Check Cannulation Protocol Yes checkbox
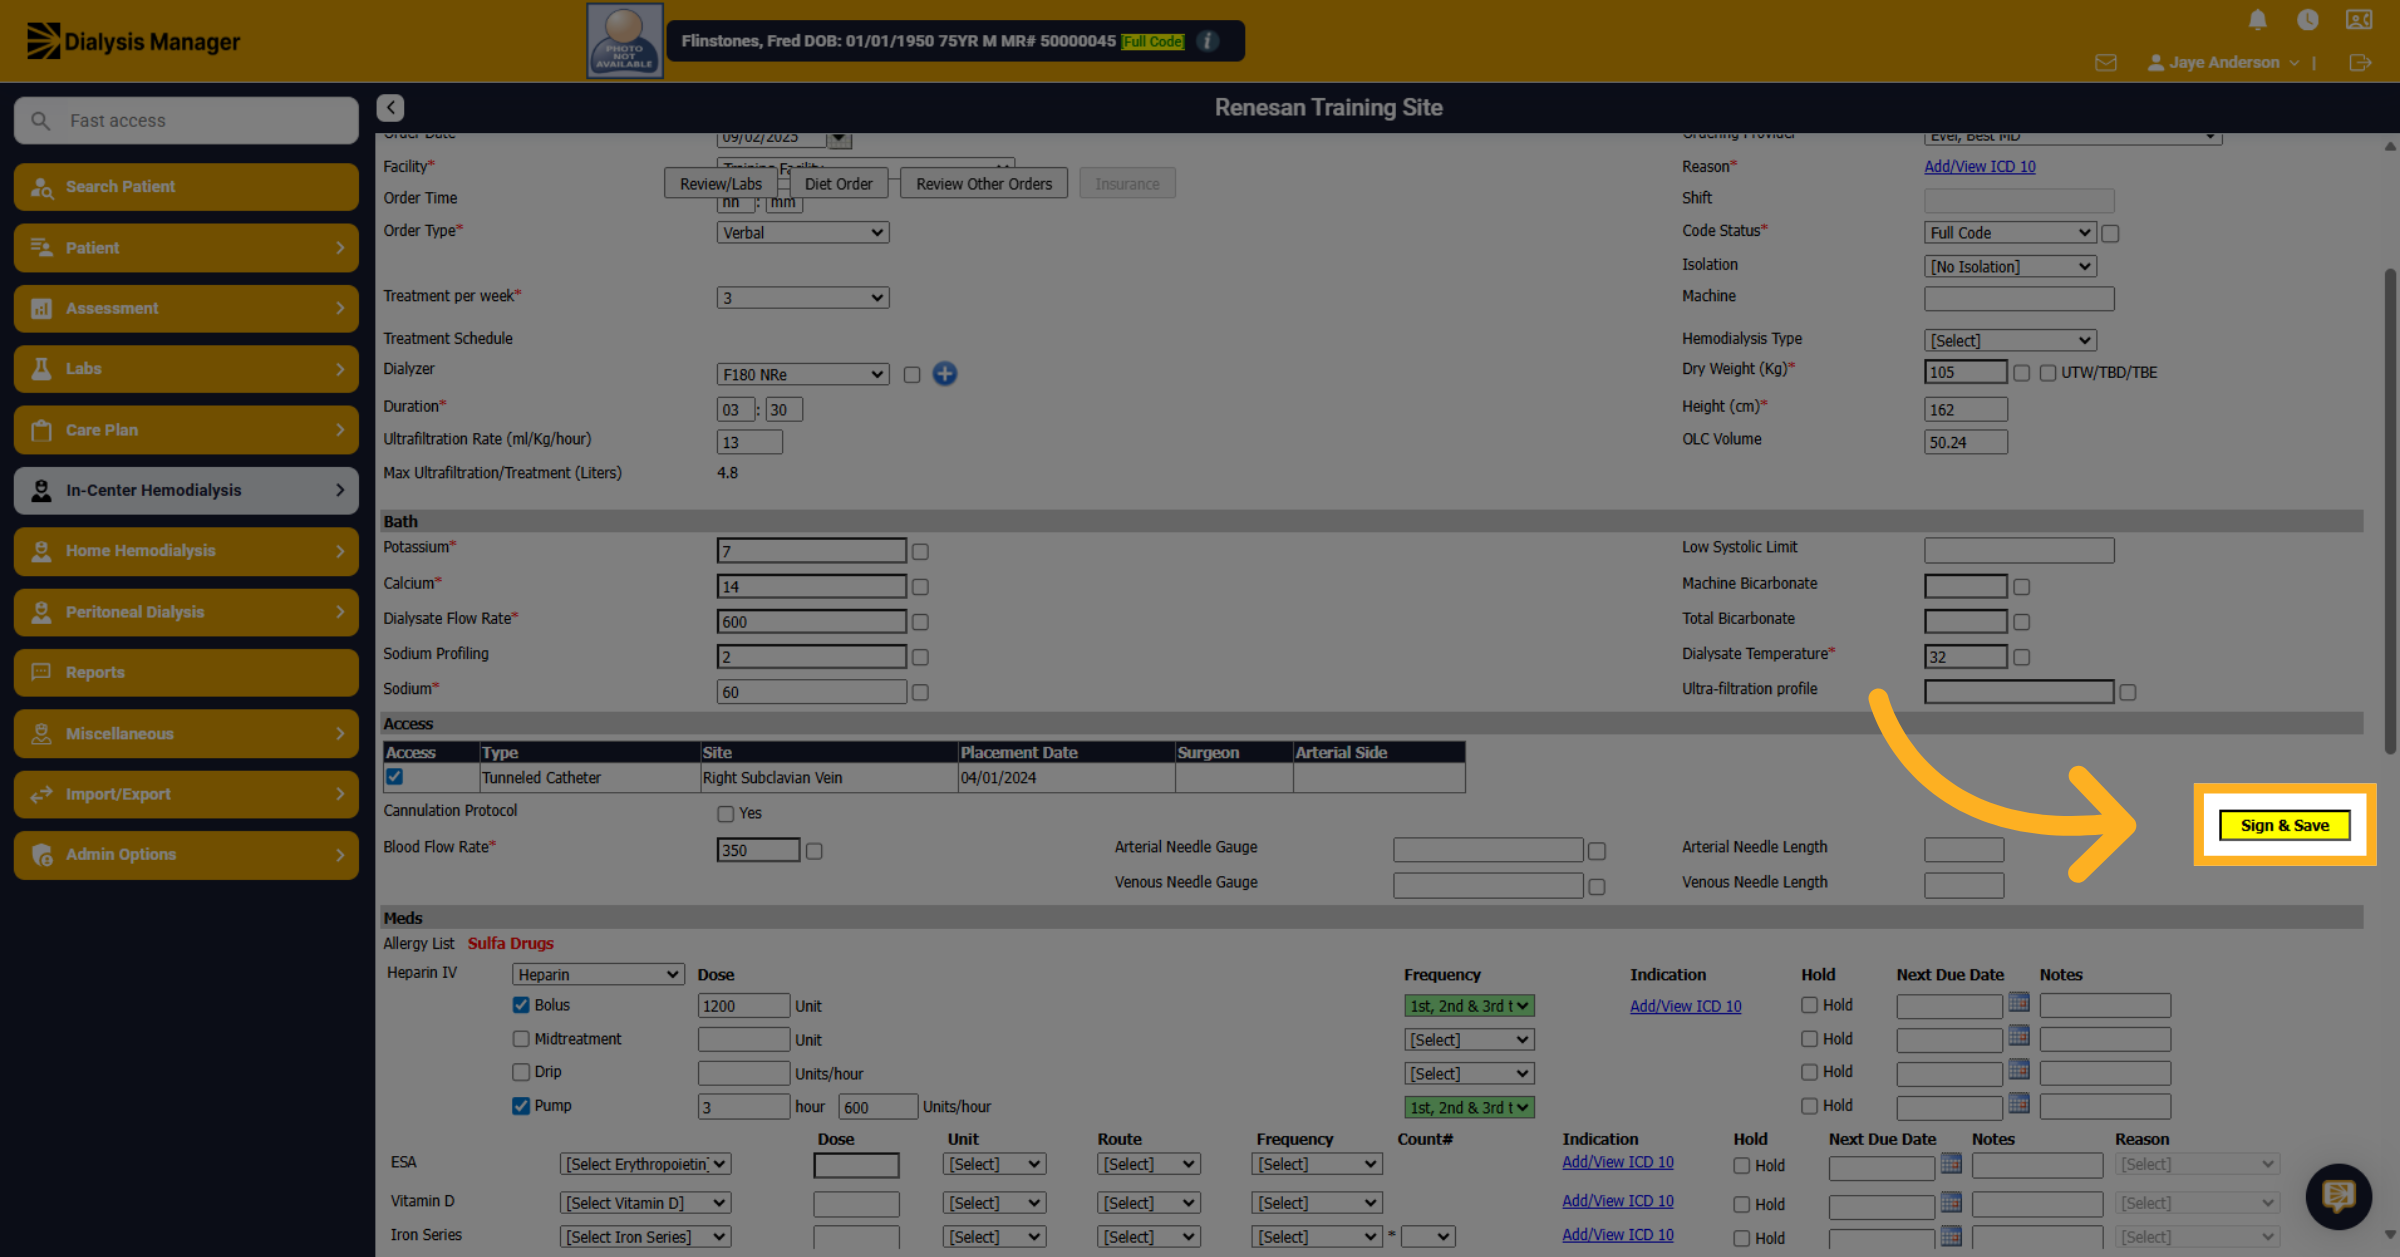 [x=726, y=814]
